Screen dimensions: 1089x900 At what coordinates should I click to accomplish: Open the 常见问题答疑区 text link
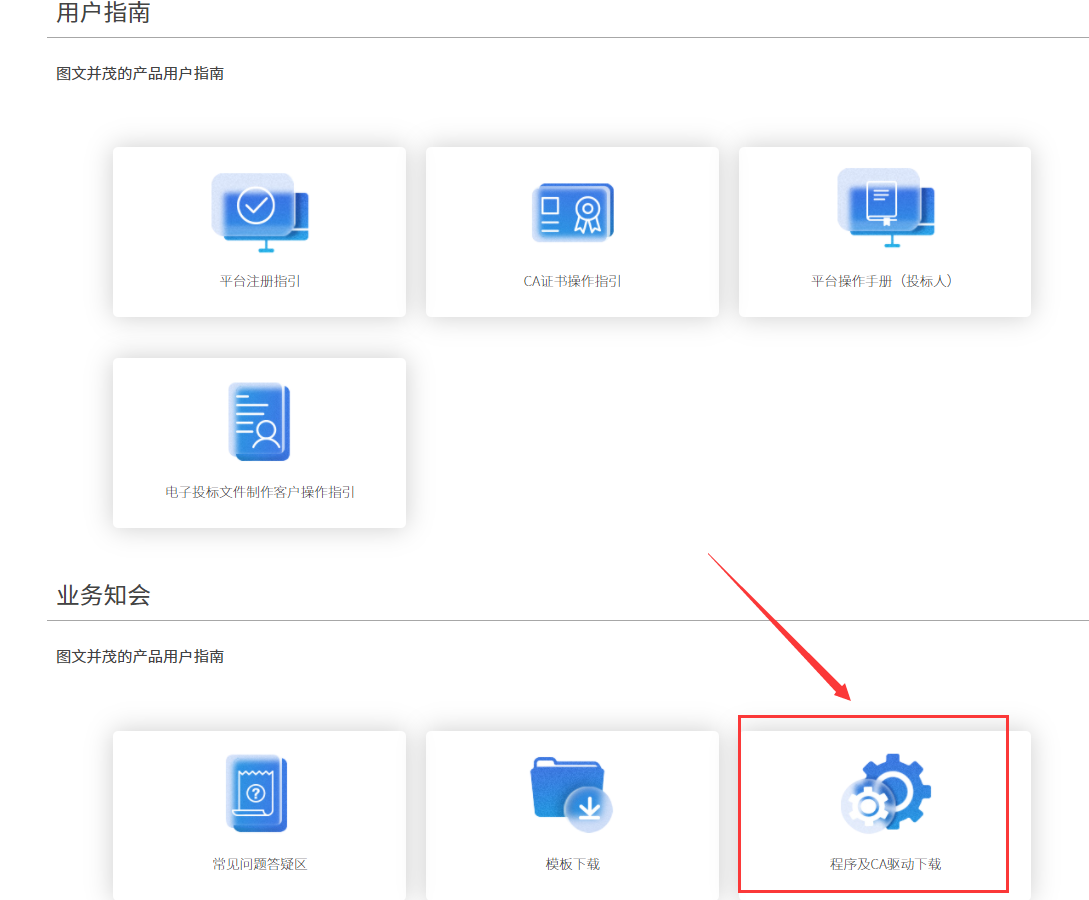tap(260, 864)
